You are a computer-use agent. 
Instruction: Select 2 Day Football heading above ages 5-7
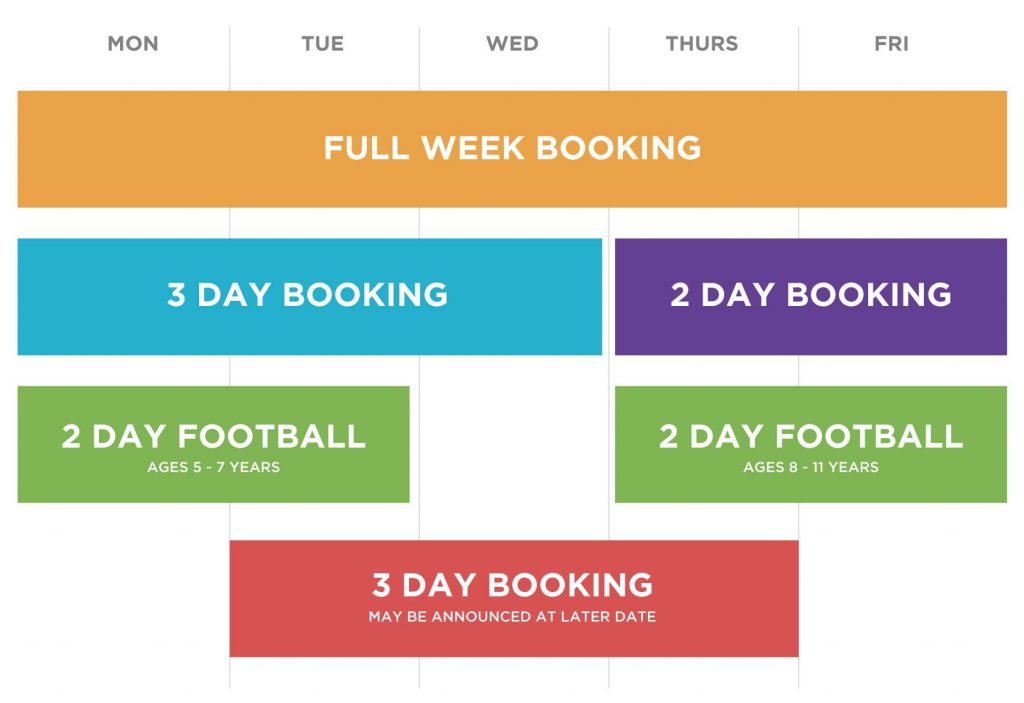(214, 436)
